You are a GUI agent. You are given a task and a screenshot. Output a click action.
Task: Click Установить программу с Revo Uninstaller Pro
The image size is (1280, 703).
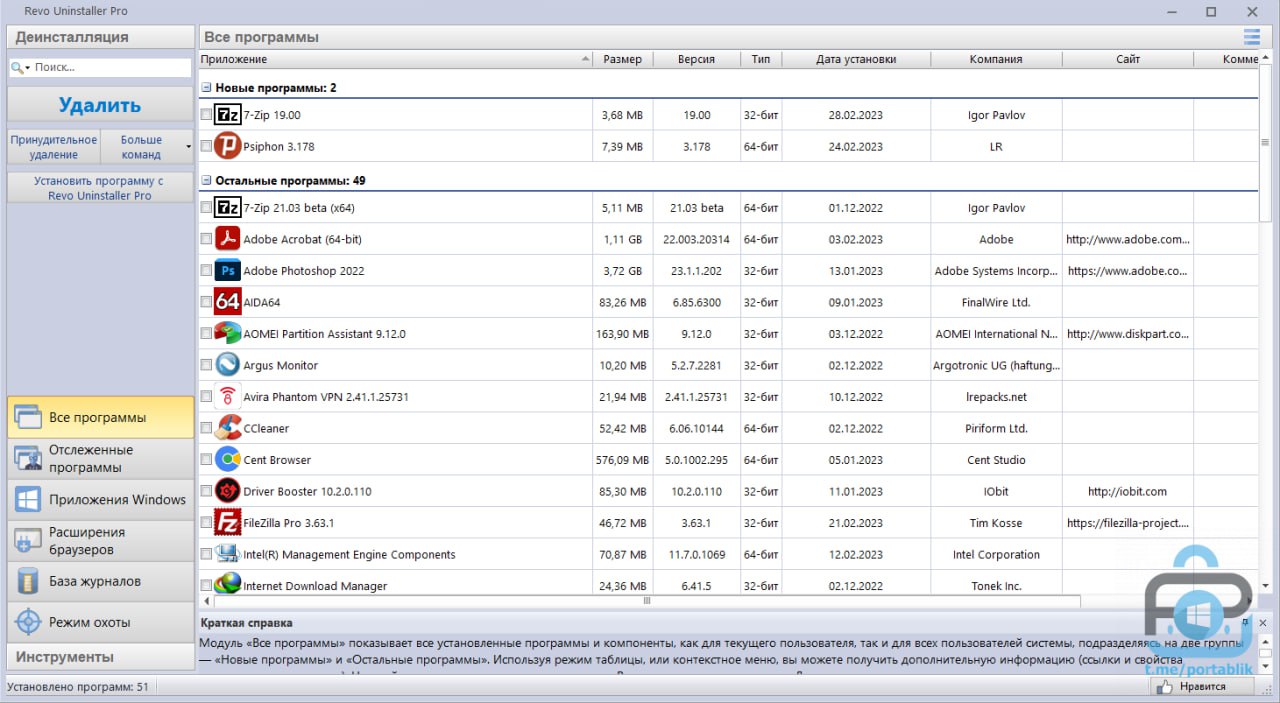click(x=100, y=188)
